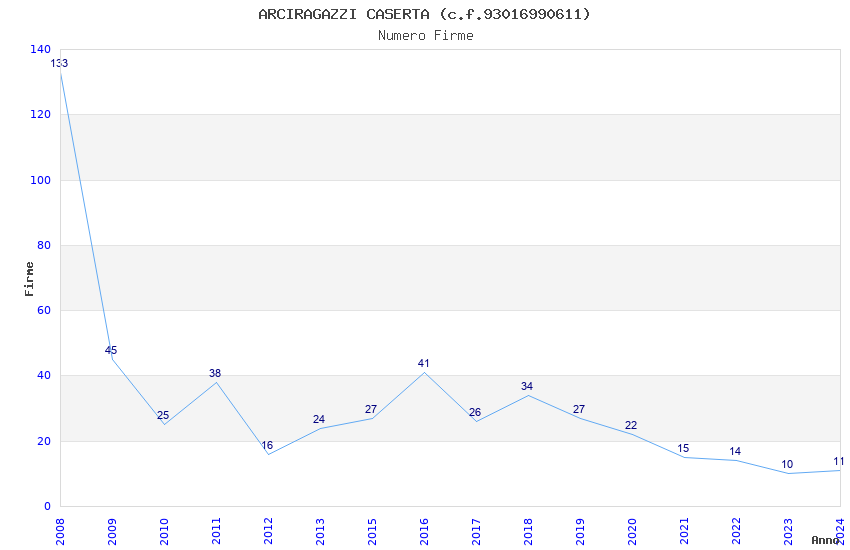Viewport: 850px width, 550px height.
Task: Select x-axis year label 2016
Action: tap(424, 532)
